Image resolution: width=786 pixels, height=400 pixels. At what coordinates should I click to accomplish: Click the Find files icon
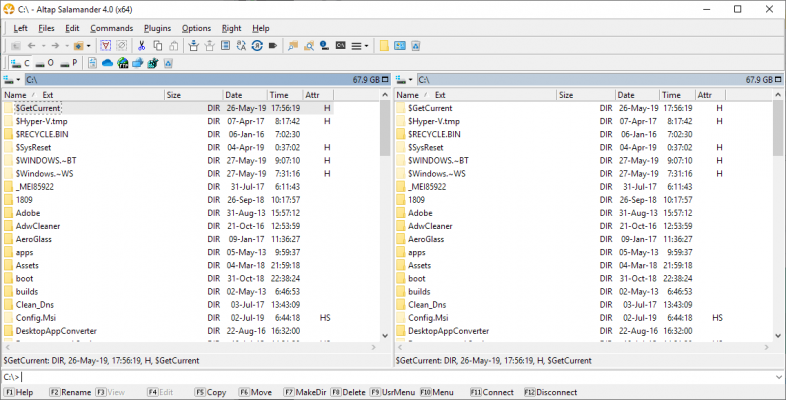[309, 46]
